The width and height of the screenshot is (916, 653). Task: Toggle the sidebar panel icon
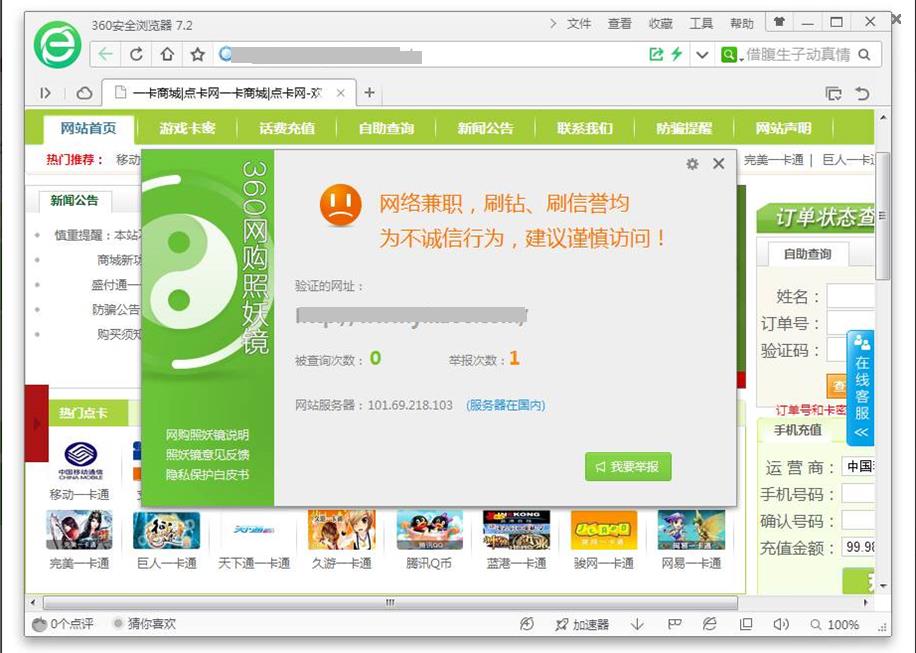(x=46, y=93)
